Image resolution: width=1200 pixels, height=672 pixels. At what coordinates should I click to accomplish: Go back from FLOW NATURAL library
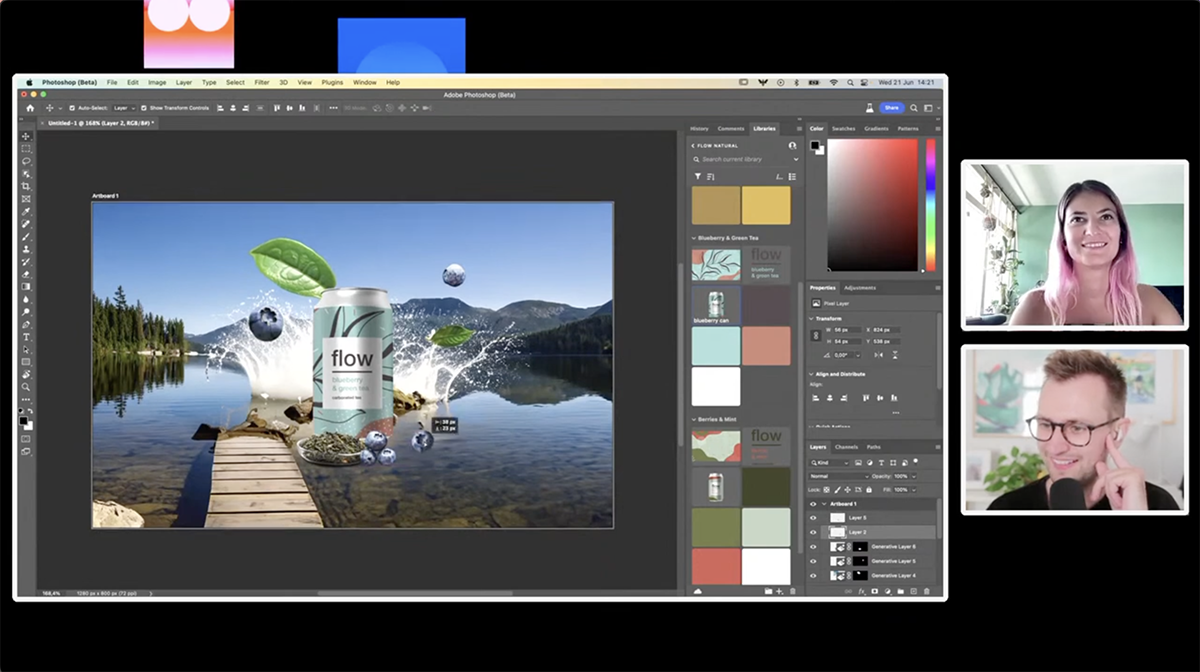(x=693, y=146)
